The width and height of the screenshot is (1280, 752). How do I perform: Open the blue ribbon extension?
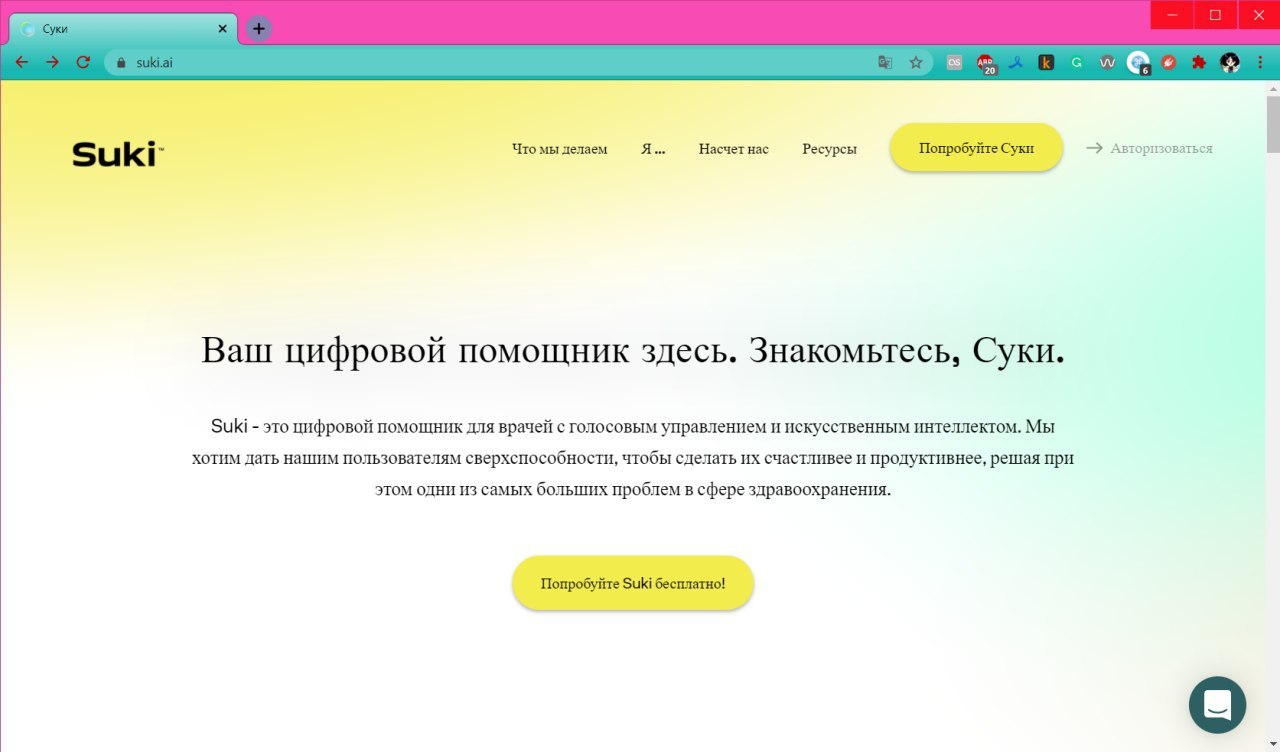[1015, 62]
